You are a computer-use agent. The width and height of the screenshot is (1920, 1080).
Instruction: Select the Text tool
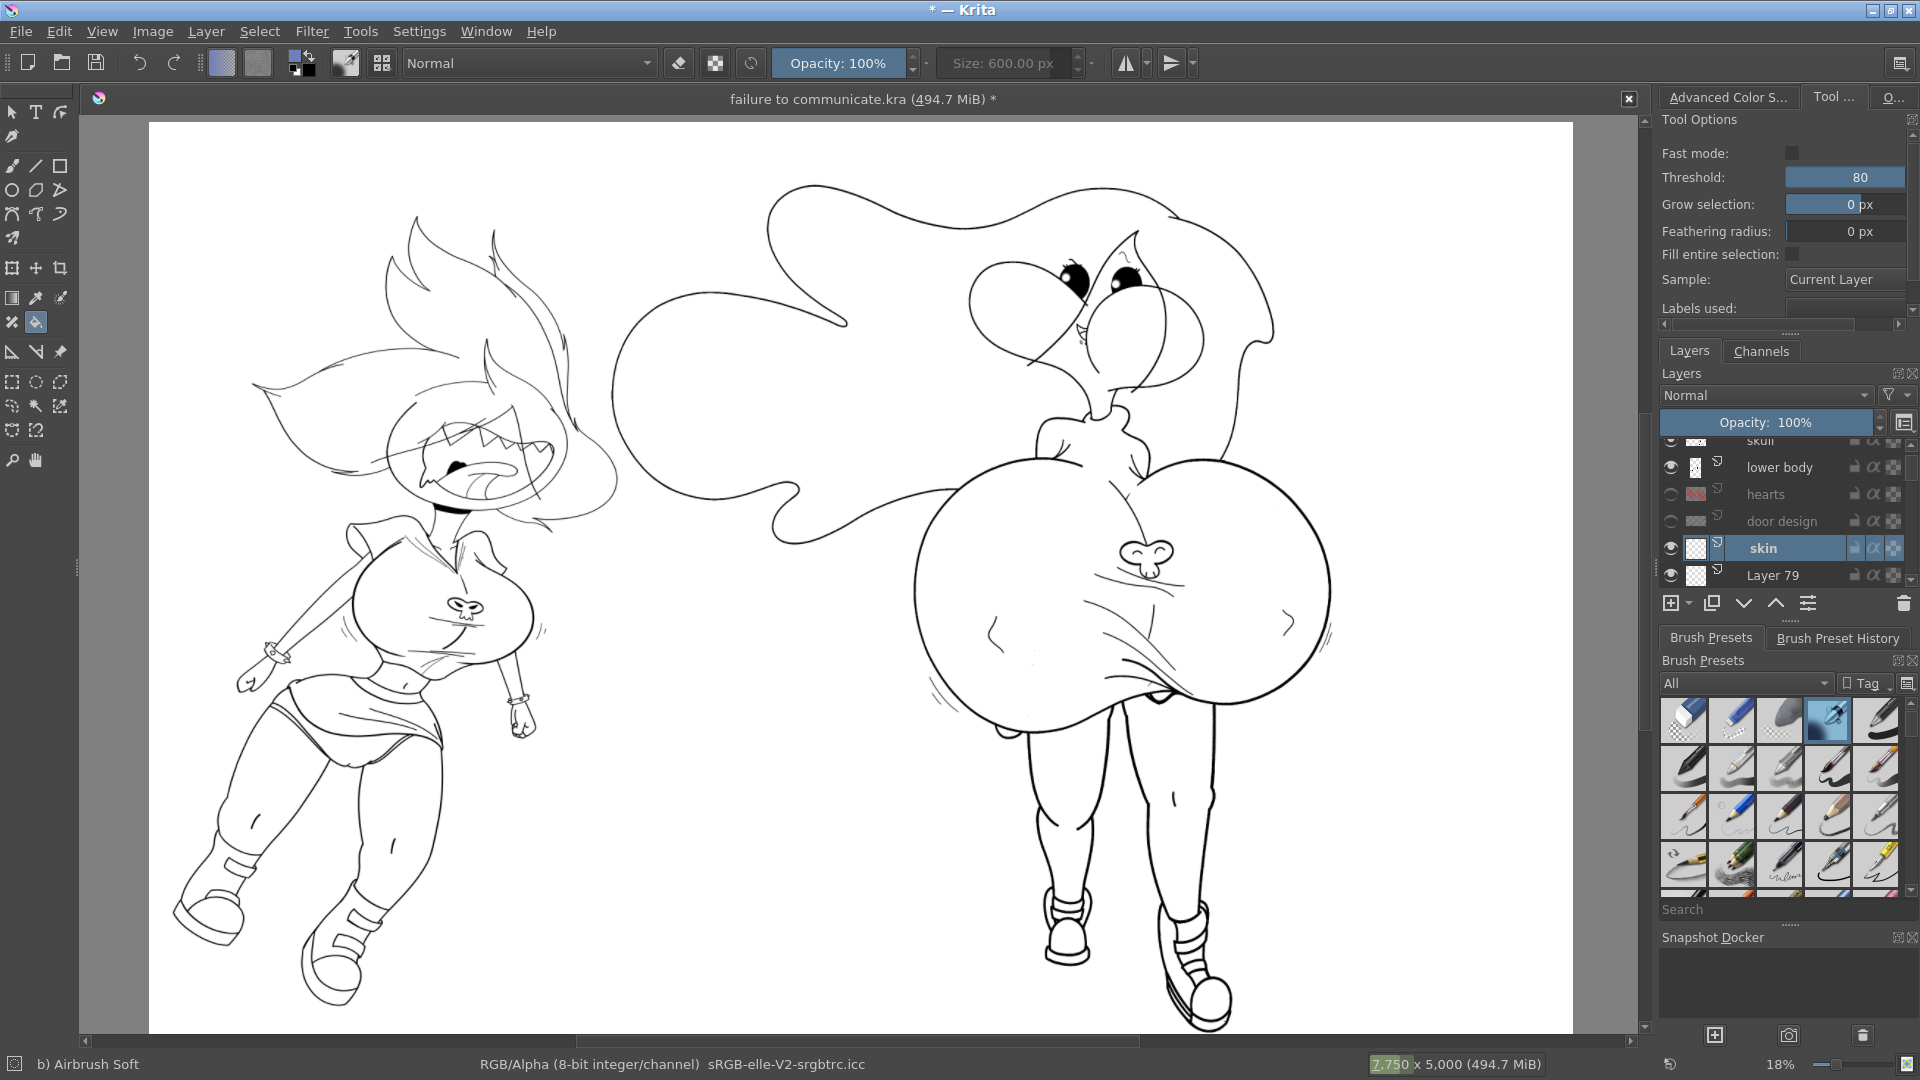[36, 112]
